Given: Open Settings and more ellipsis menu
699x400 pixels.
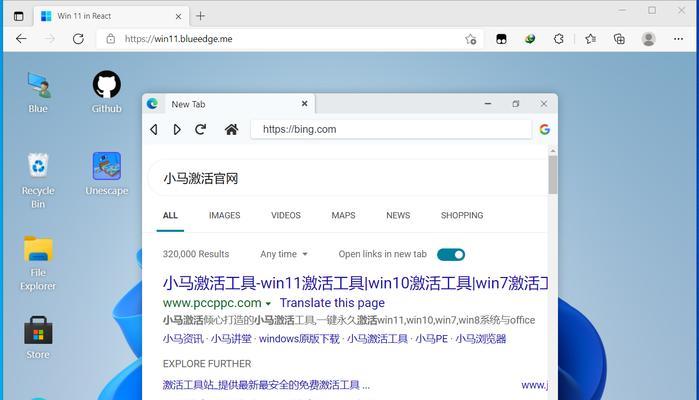Looking at the screenshot, I should [678, 39].
